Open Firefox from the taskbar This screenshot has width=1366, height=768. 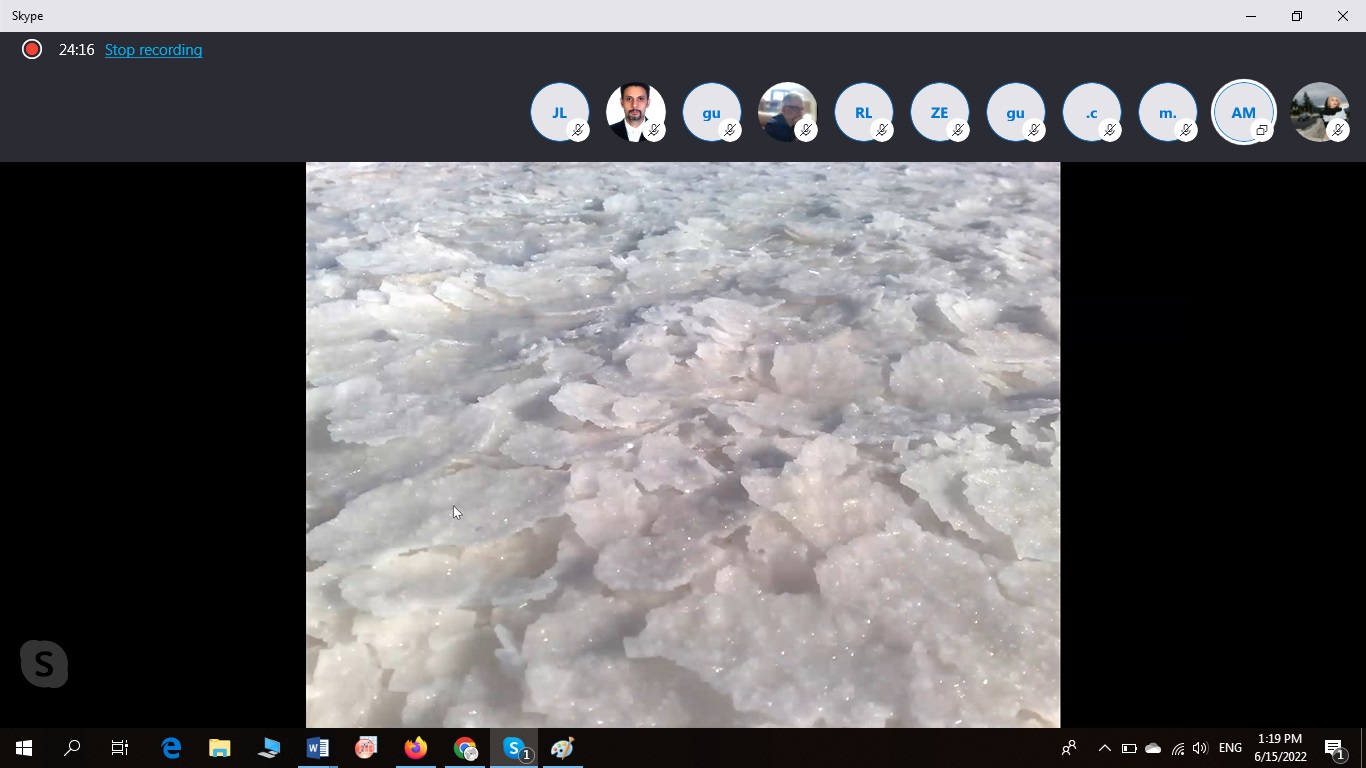pos(415,748)
